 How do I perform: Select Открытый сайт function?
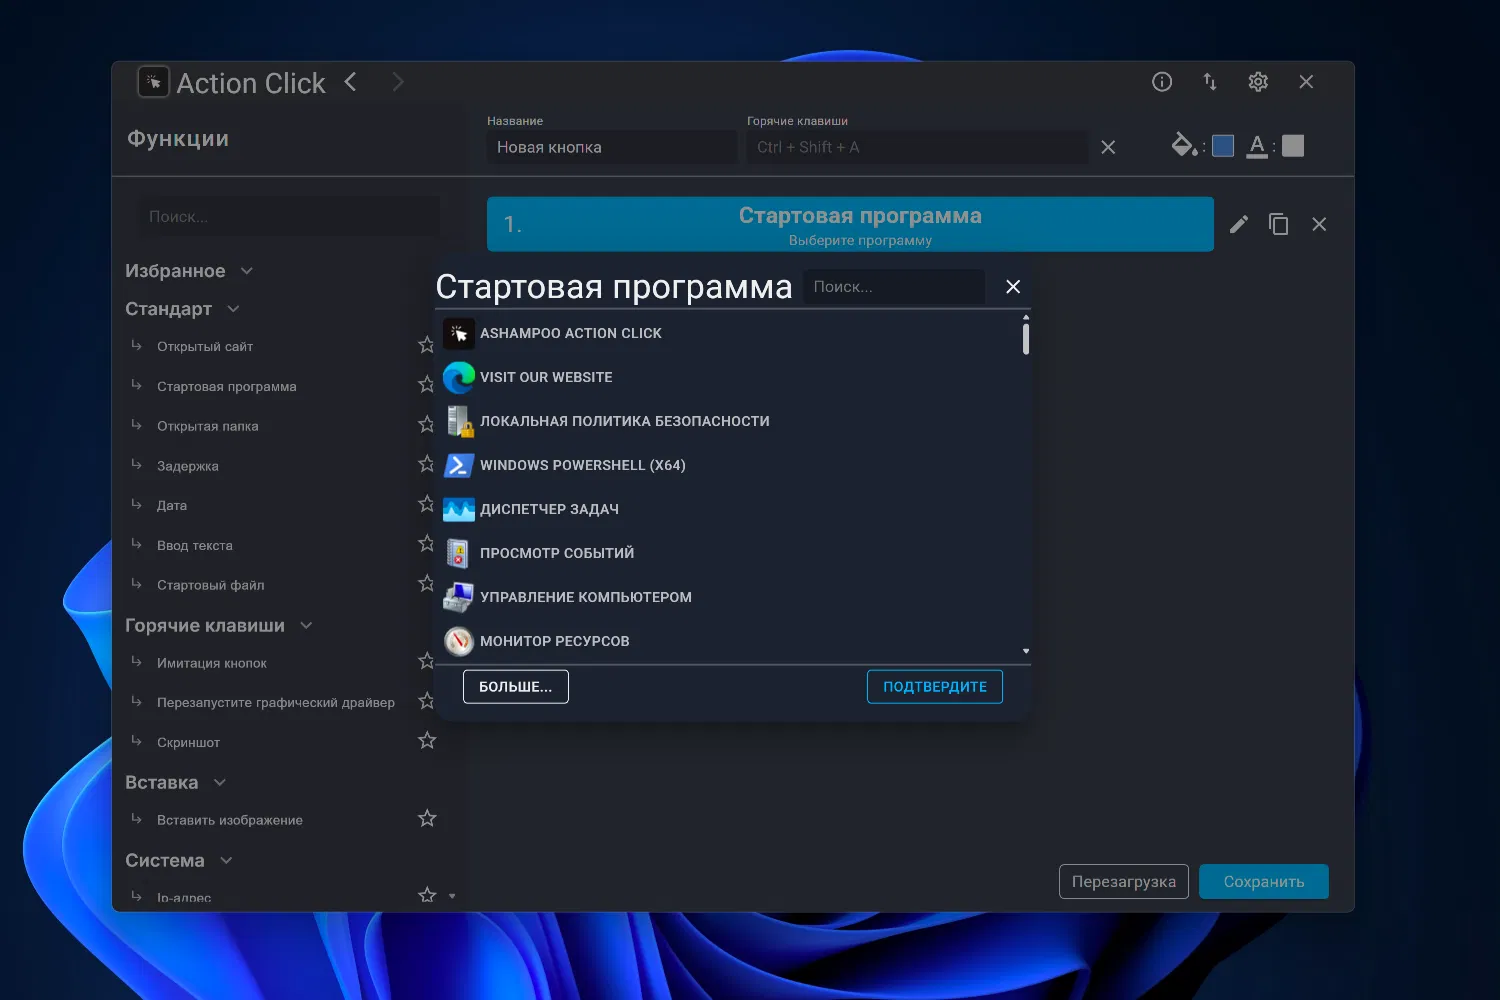pyautogui.click(x=205, y=347)
